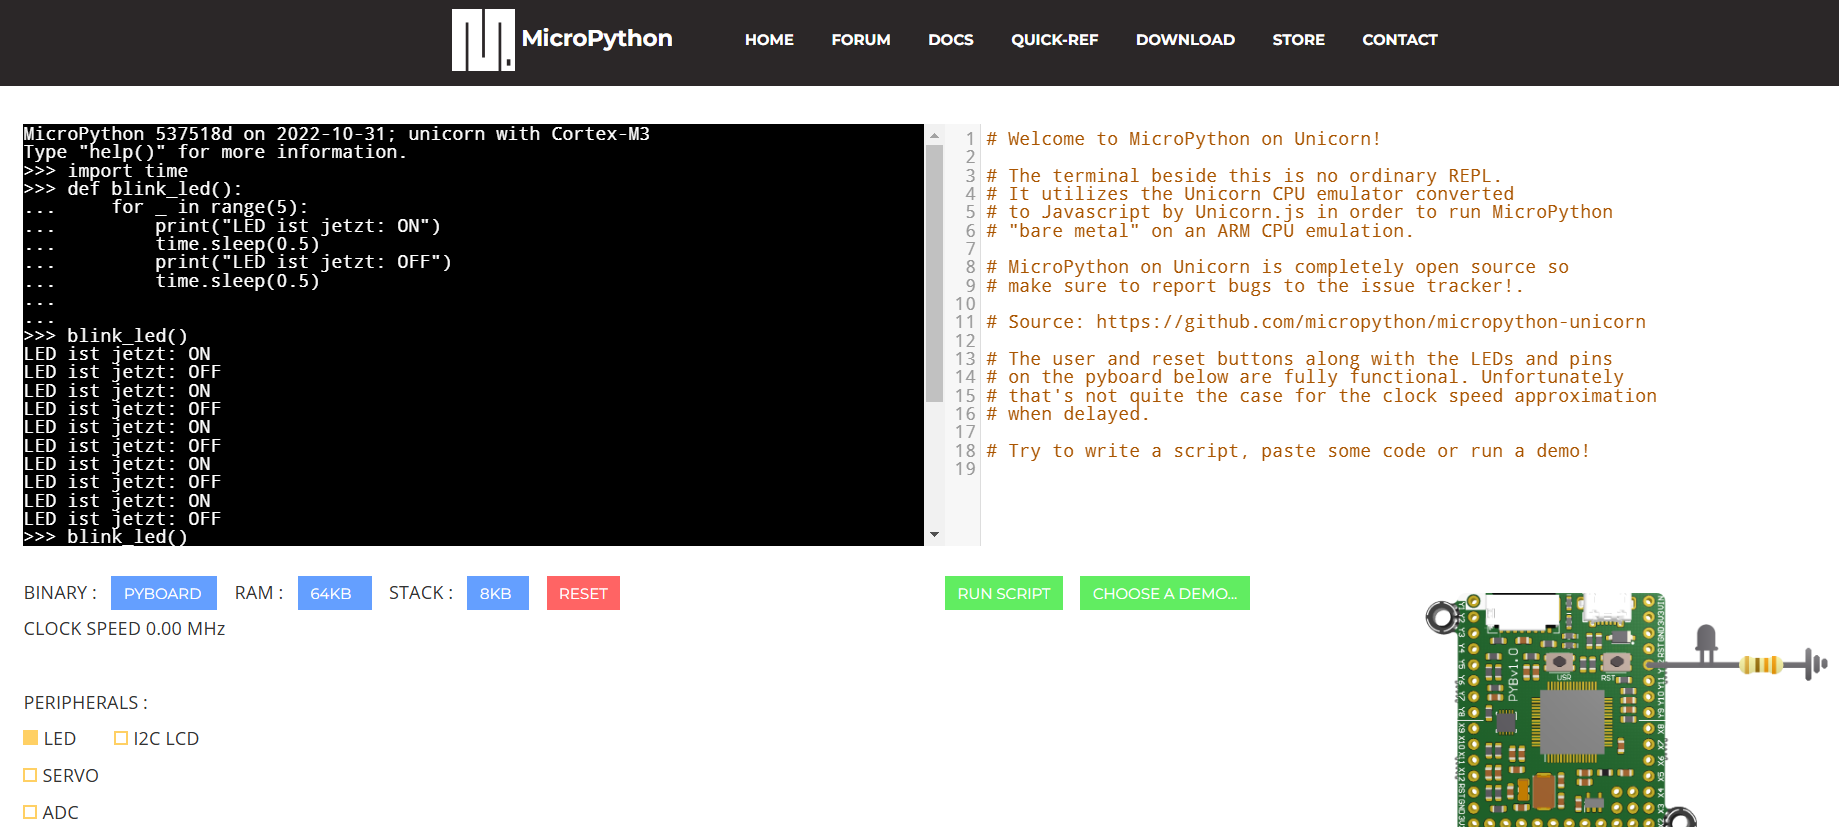Click the 'CLOCK SPEED 0.00 MHz' readout
The image size is (1839, 827).
tap(125, 629)
